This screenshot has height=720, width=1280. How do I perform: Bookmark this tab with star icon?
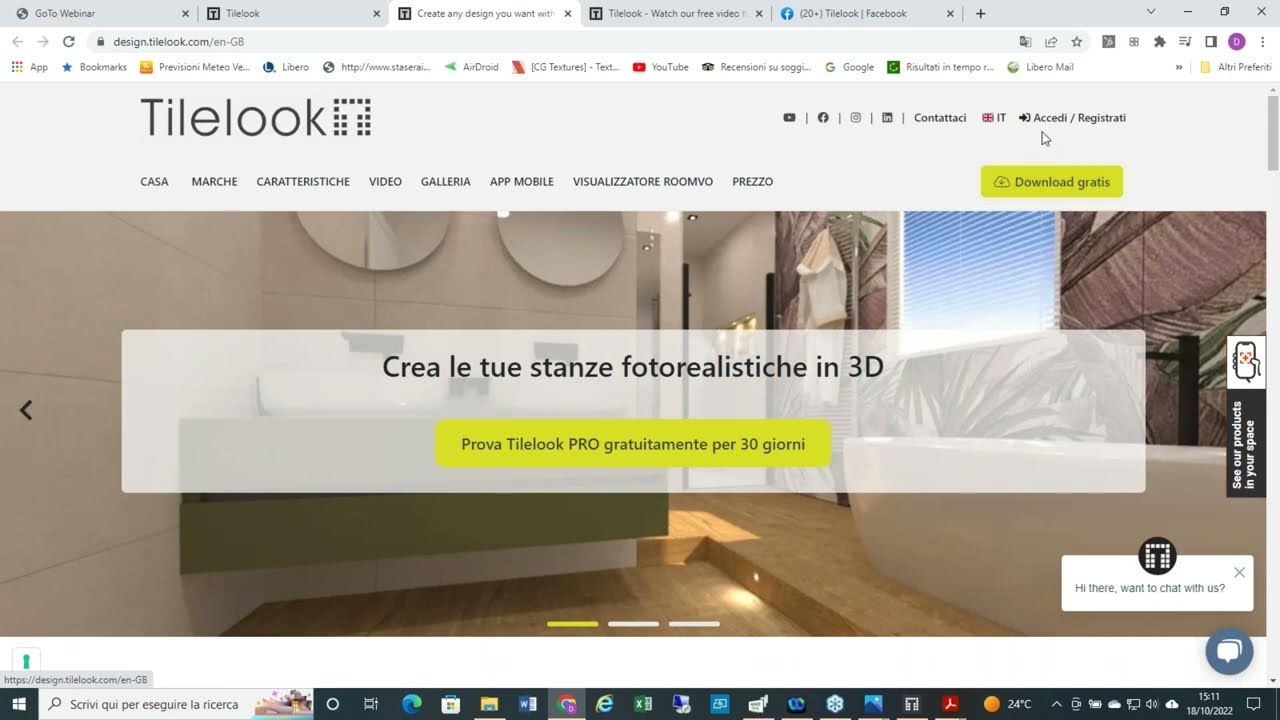(1077, 42)
